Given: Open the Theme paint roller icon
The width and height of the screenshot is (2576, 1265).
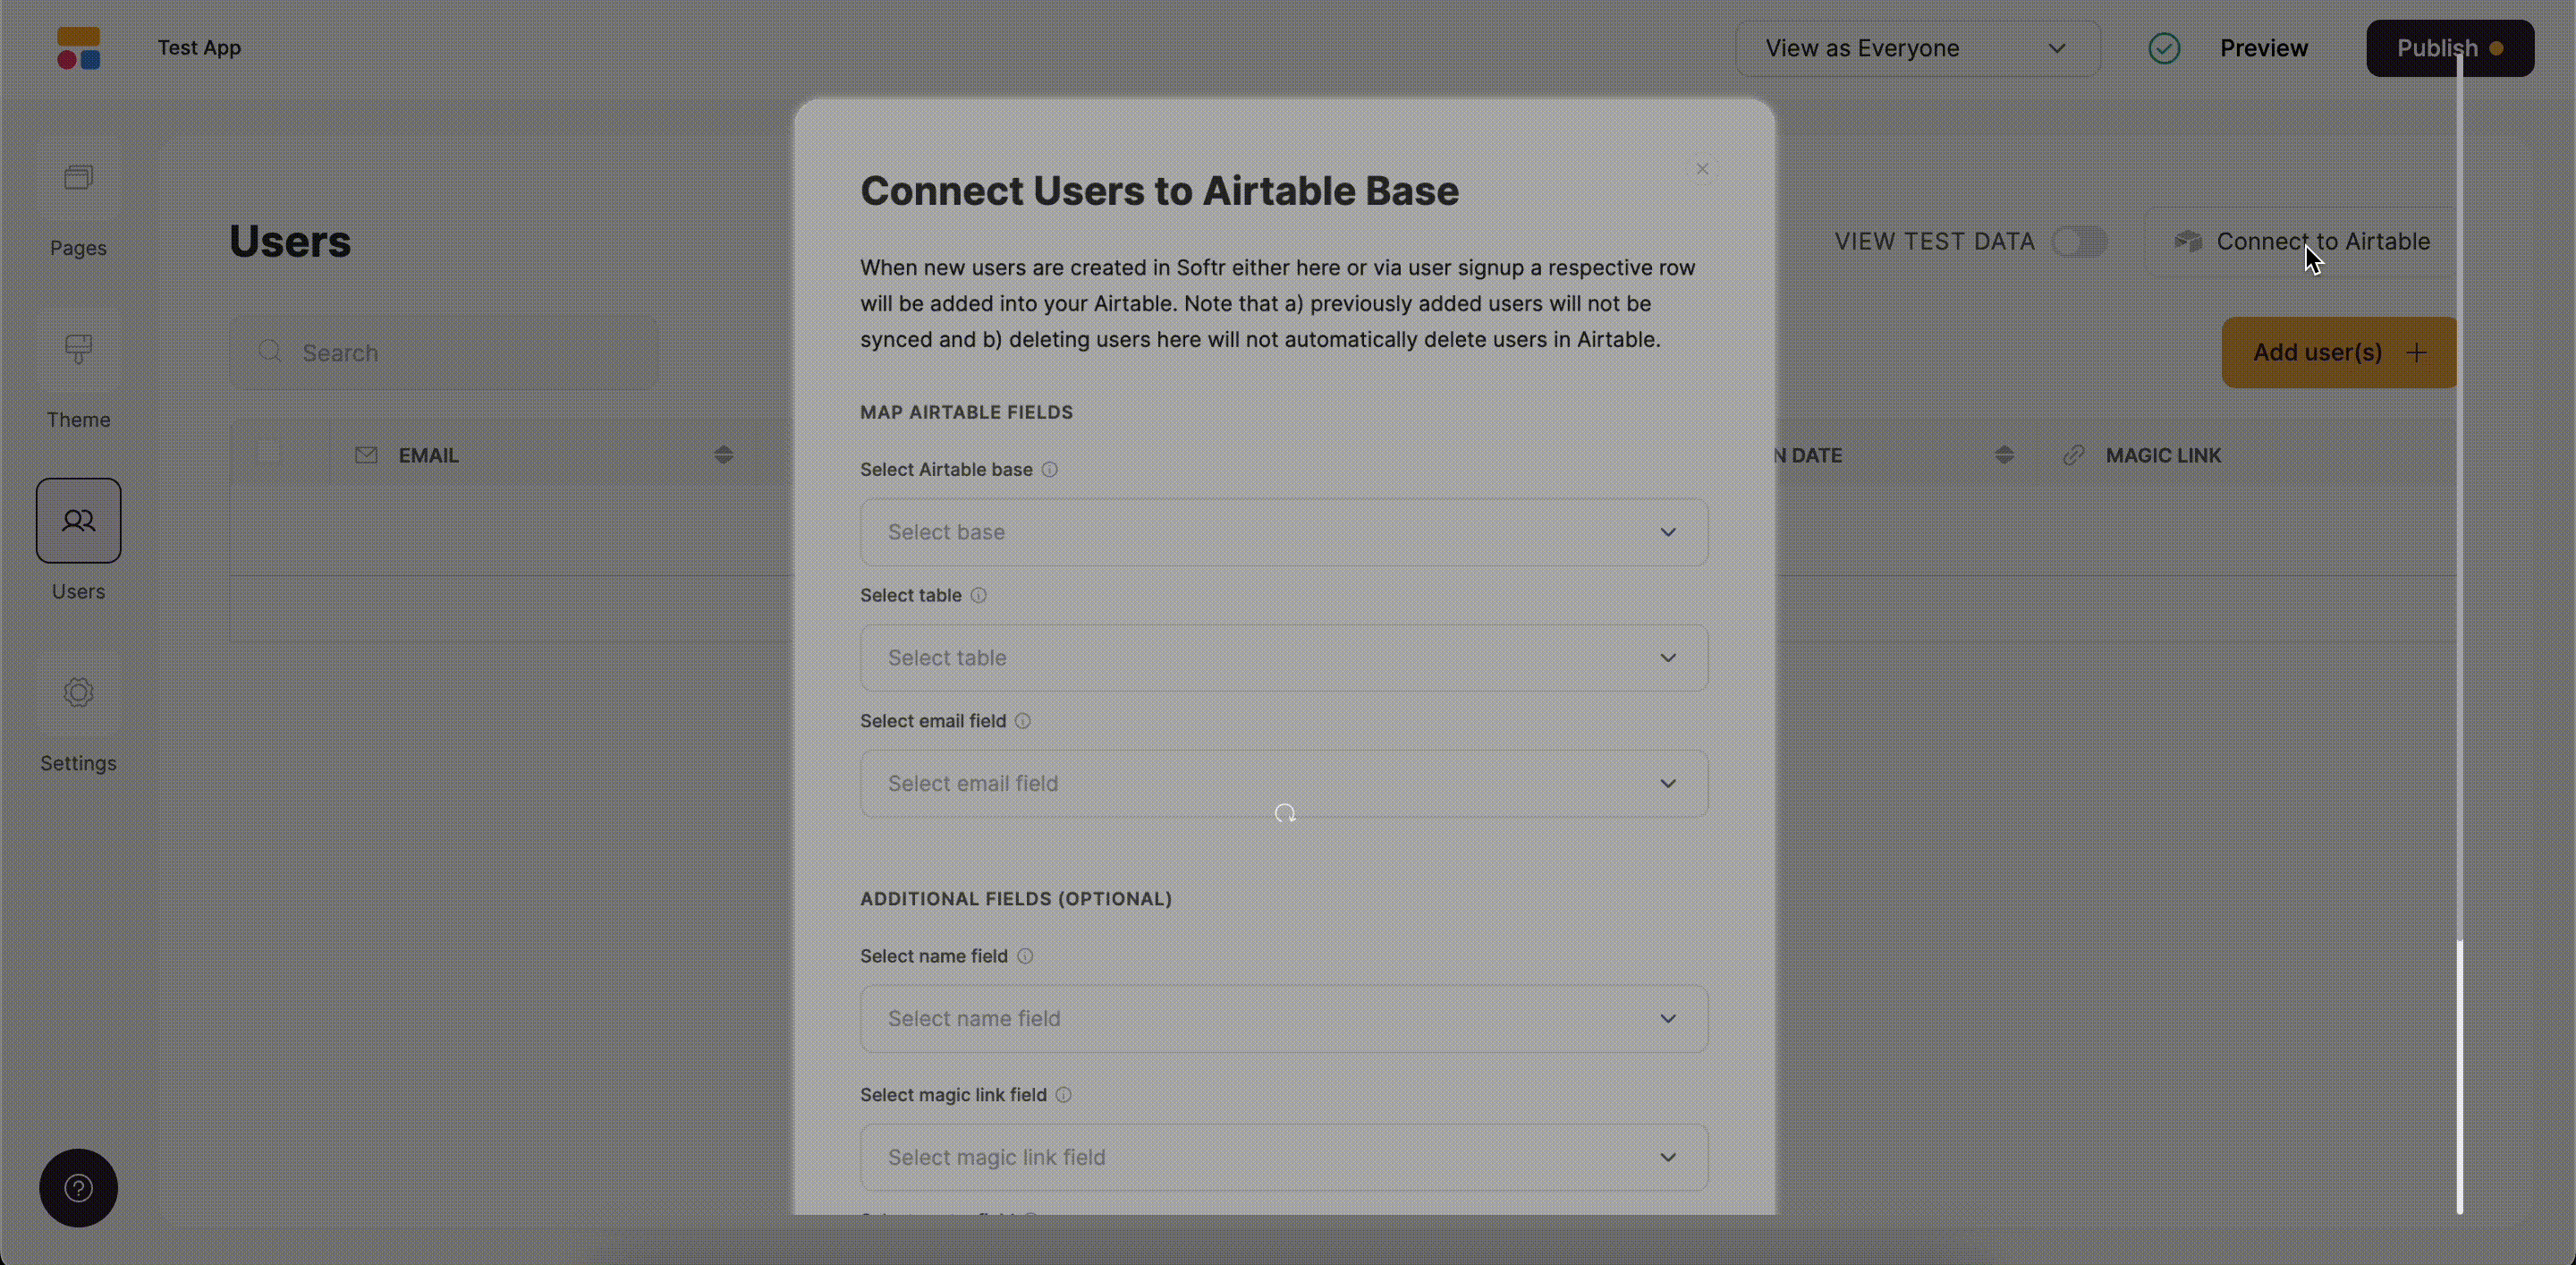Looking at the screenshot, I should [x=78, y=349].
